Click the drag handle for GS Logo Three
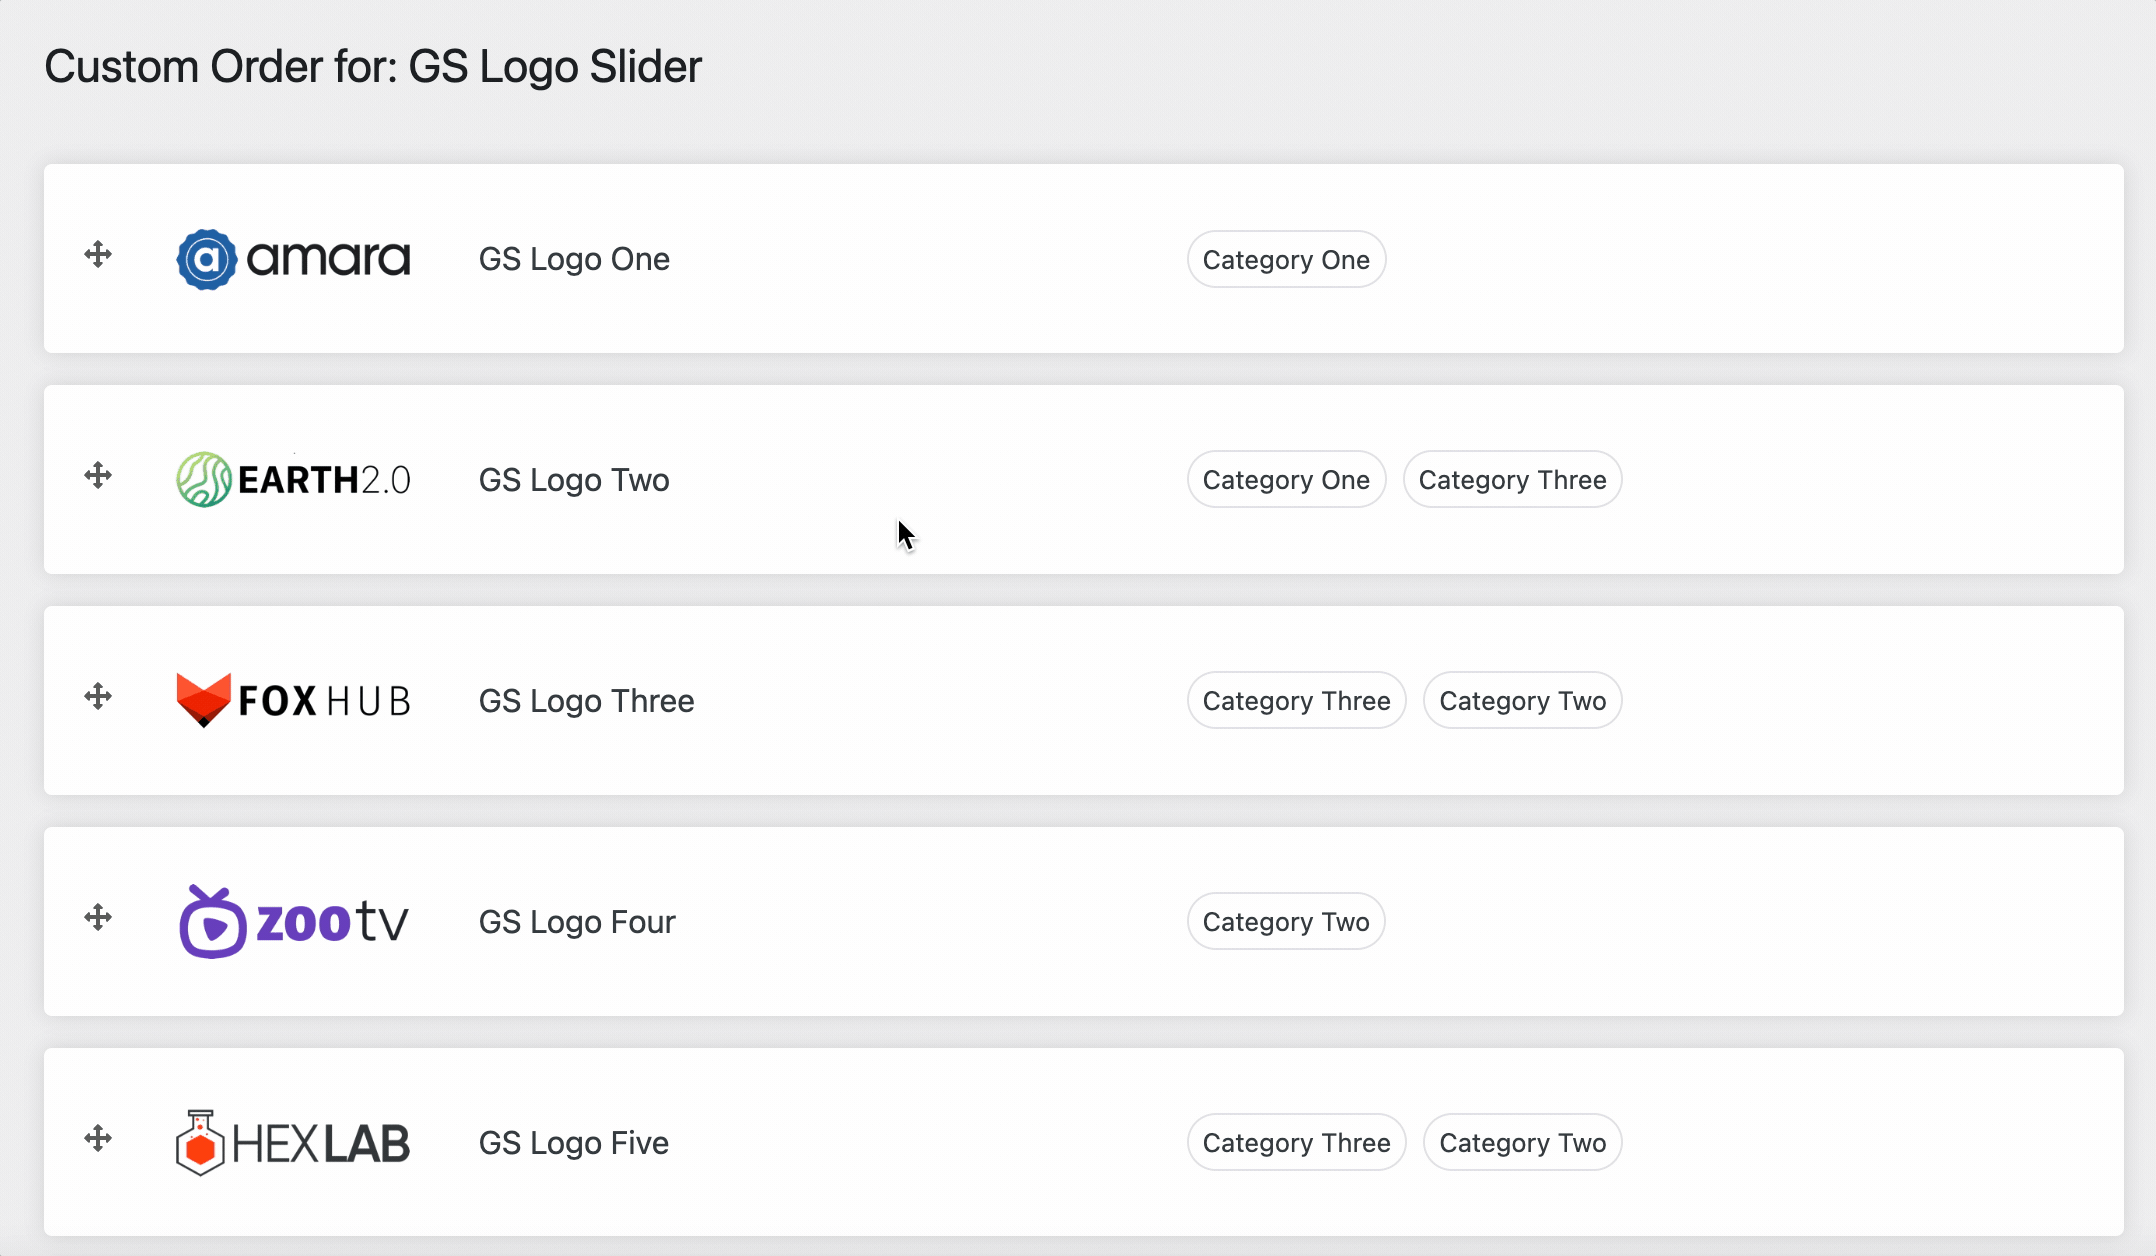2156x1256 pixels. point(97,700)
